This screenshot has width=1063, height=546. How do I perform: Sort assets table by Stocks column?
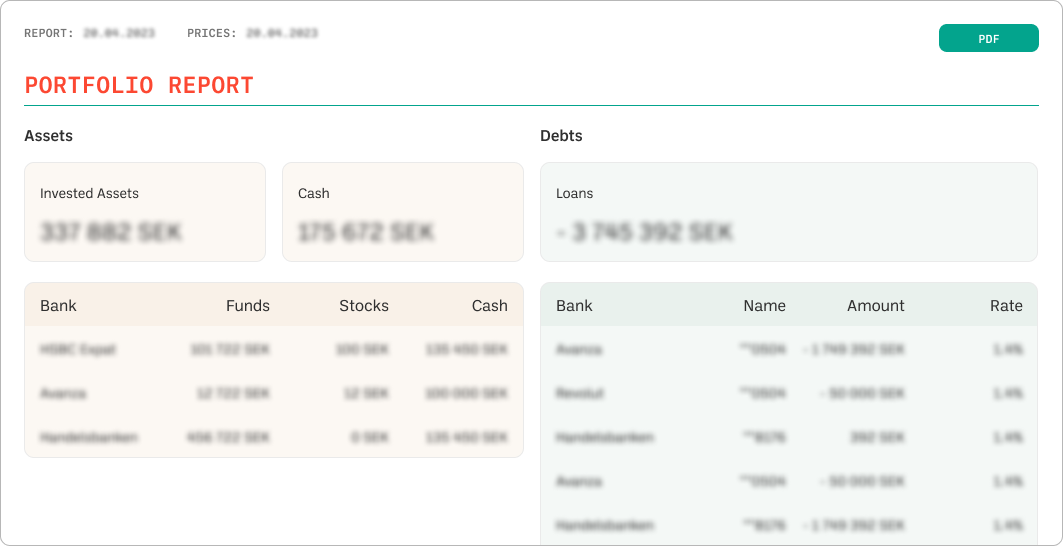pos(363,306)
